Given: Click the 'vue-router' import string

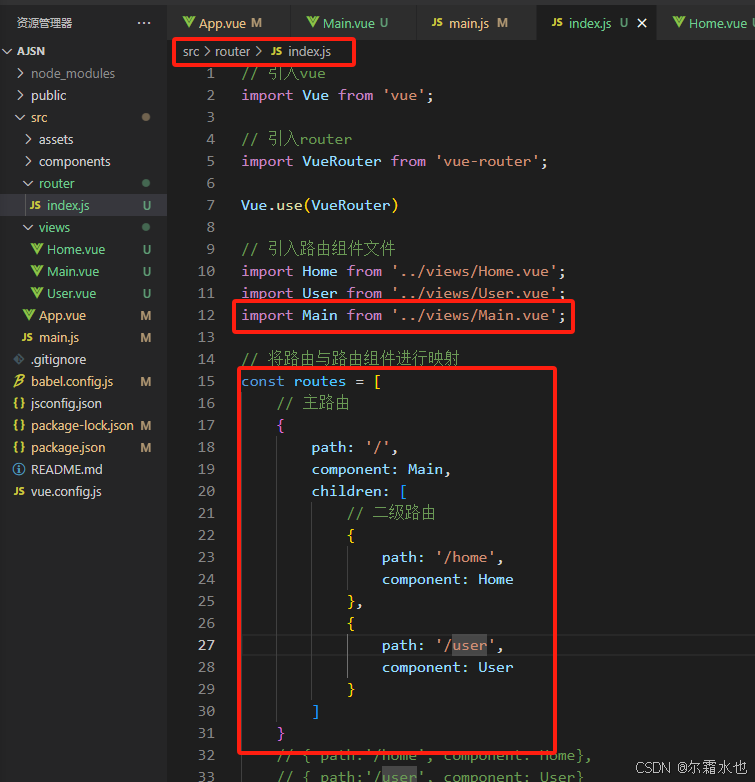Looking at the screenshot, I should pos(487,161).
